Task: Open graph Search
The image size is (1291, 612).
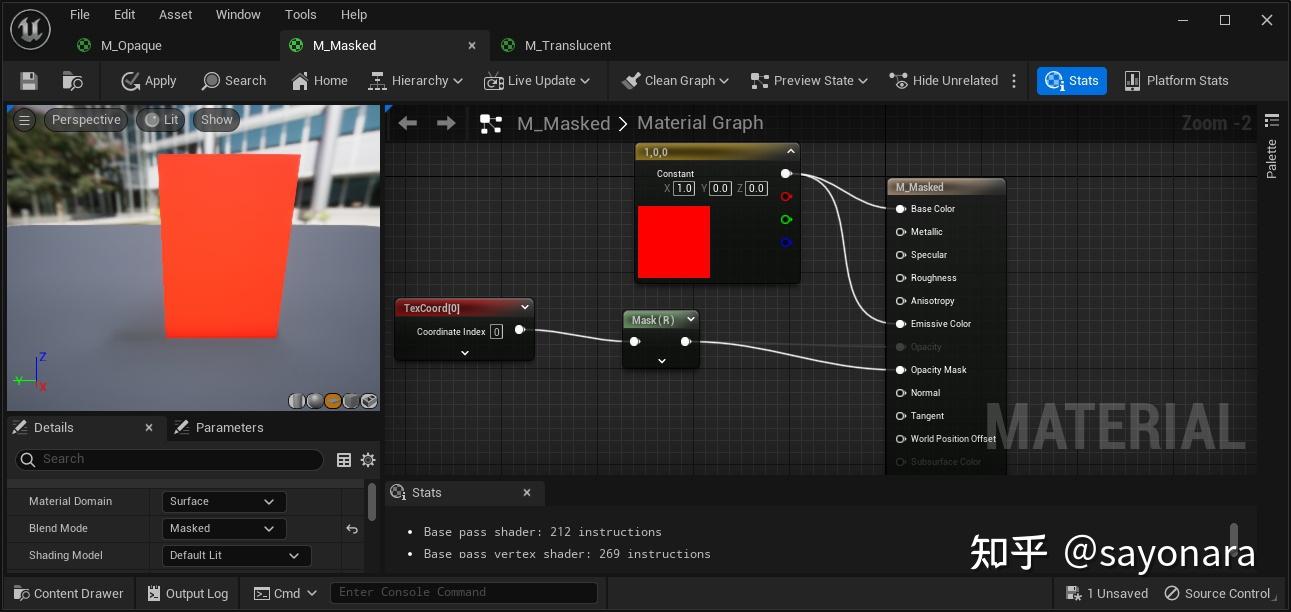Action: click(x=234, y=80)
